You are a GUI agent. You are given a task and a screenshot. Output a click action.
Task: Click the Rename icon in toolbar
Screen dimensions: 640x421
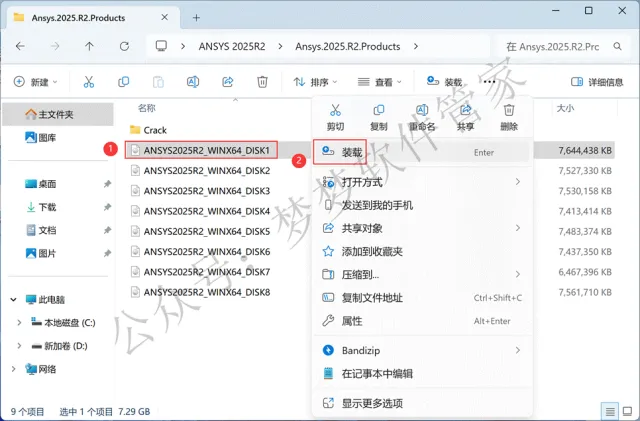[193, 82]
